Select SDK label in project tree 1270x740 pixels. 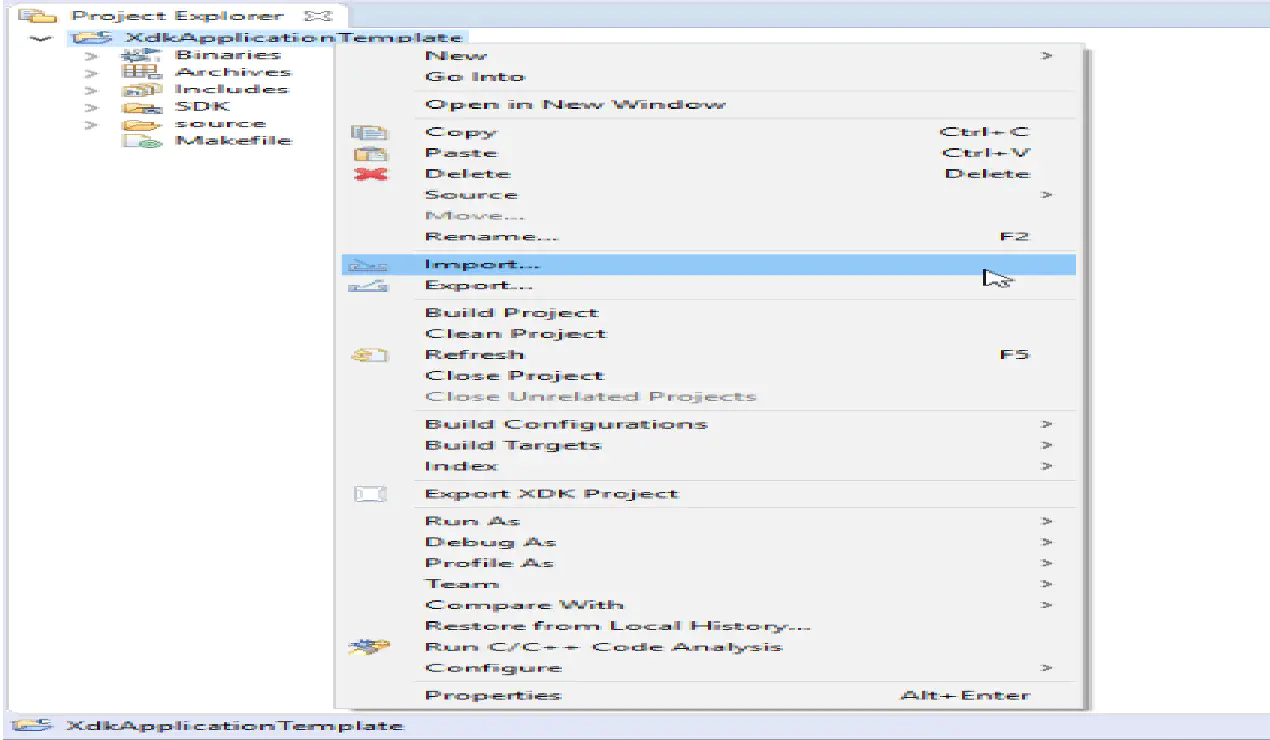(202, 107)
